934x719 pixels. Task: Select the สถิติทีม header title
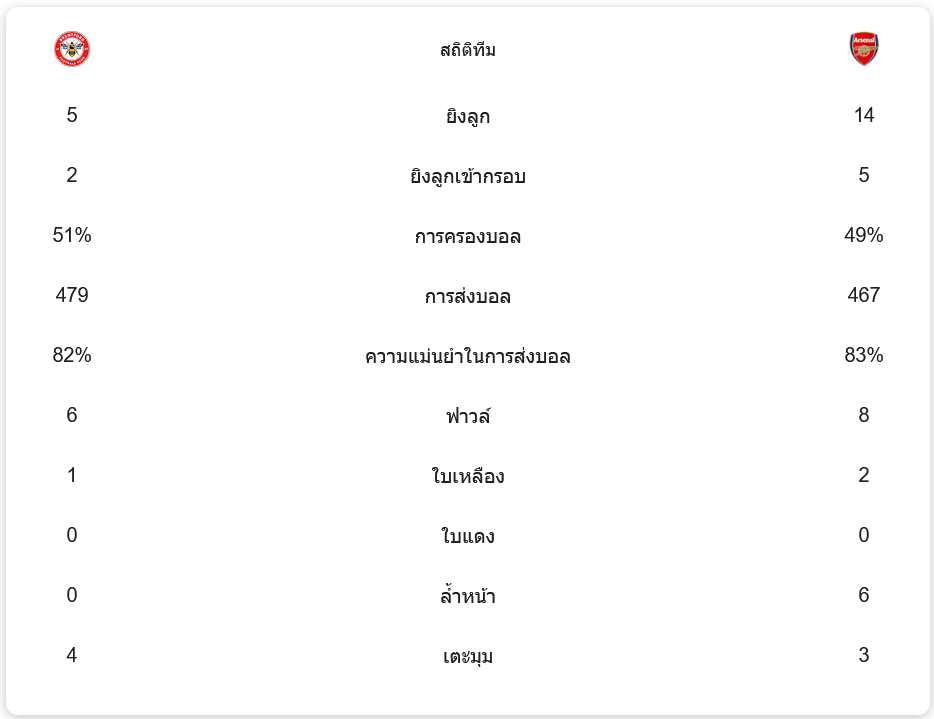(x=468, y=50)
